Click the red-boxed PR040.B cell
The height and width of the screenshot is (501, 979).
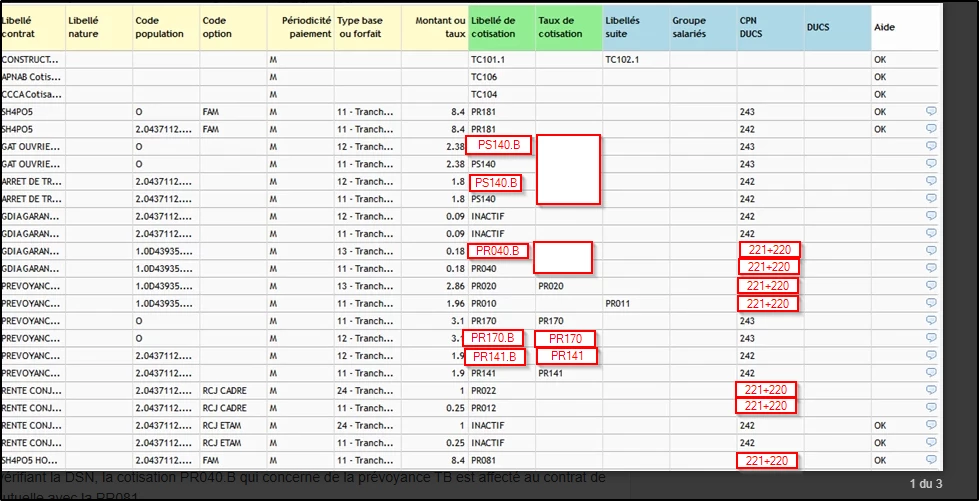(x=498, y=251)
